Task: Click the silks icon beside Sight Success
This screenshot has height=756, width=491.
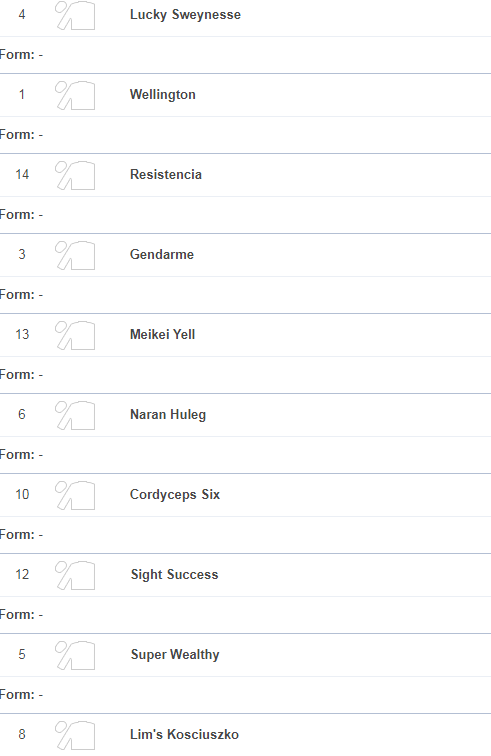Action: point(75,576)
